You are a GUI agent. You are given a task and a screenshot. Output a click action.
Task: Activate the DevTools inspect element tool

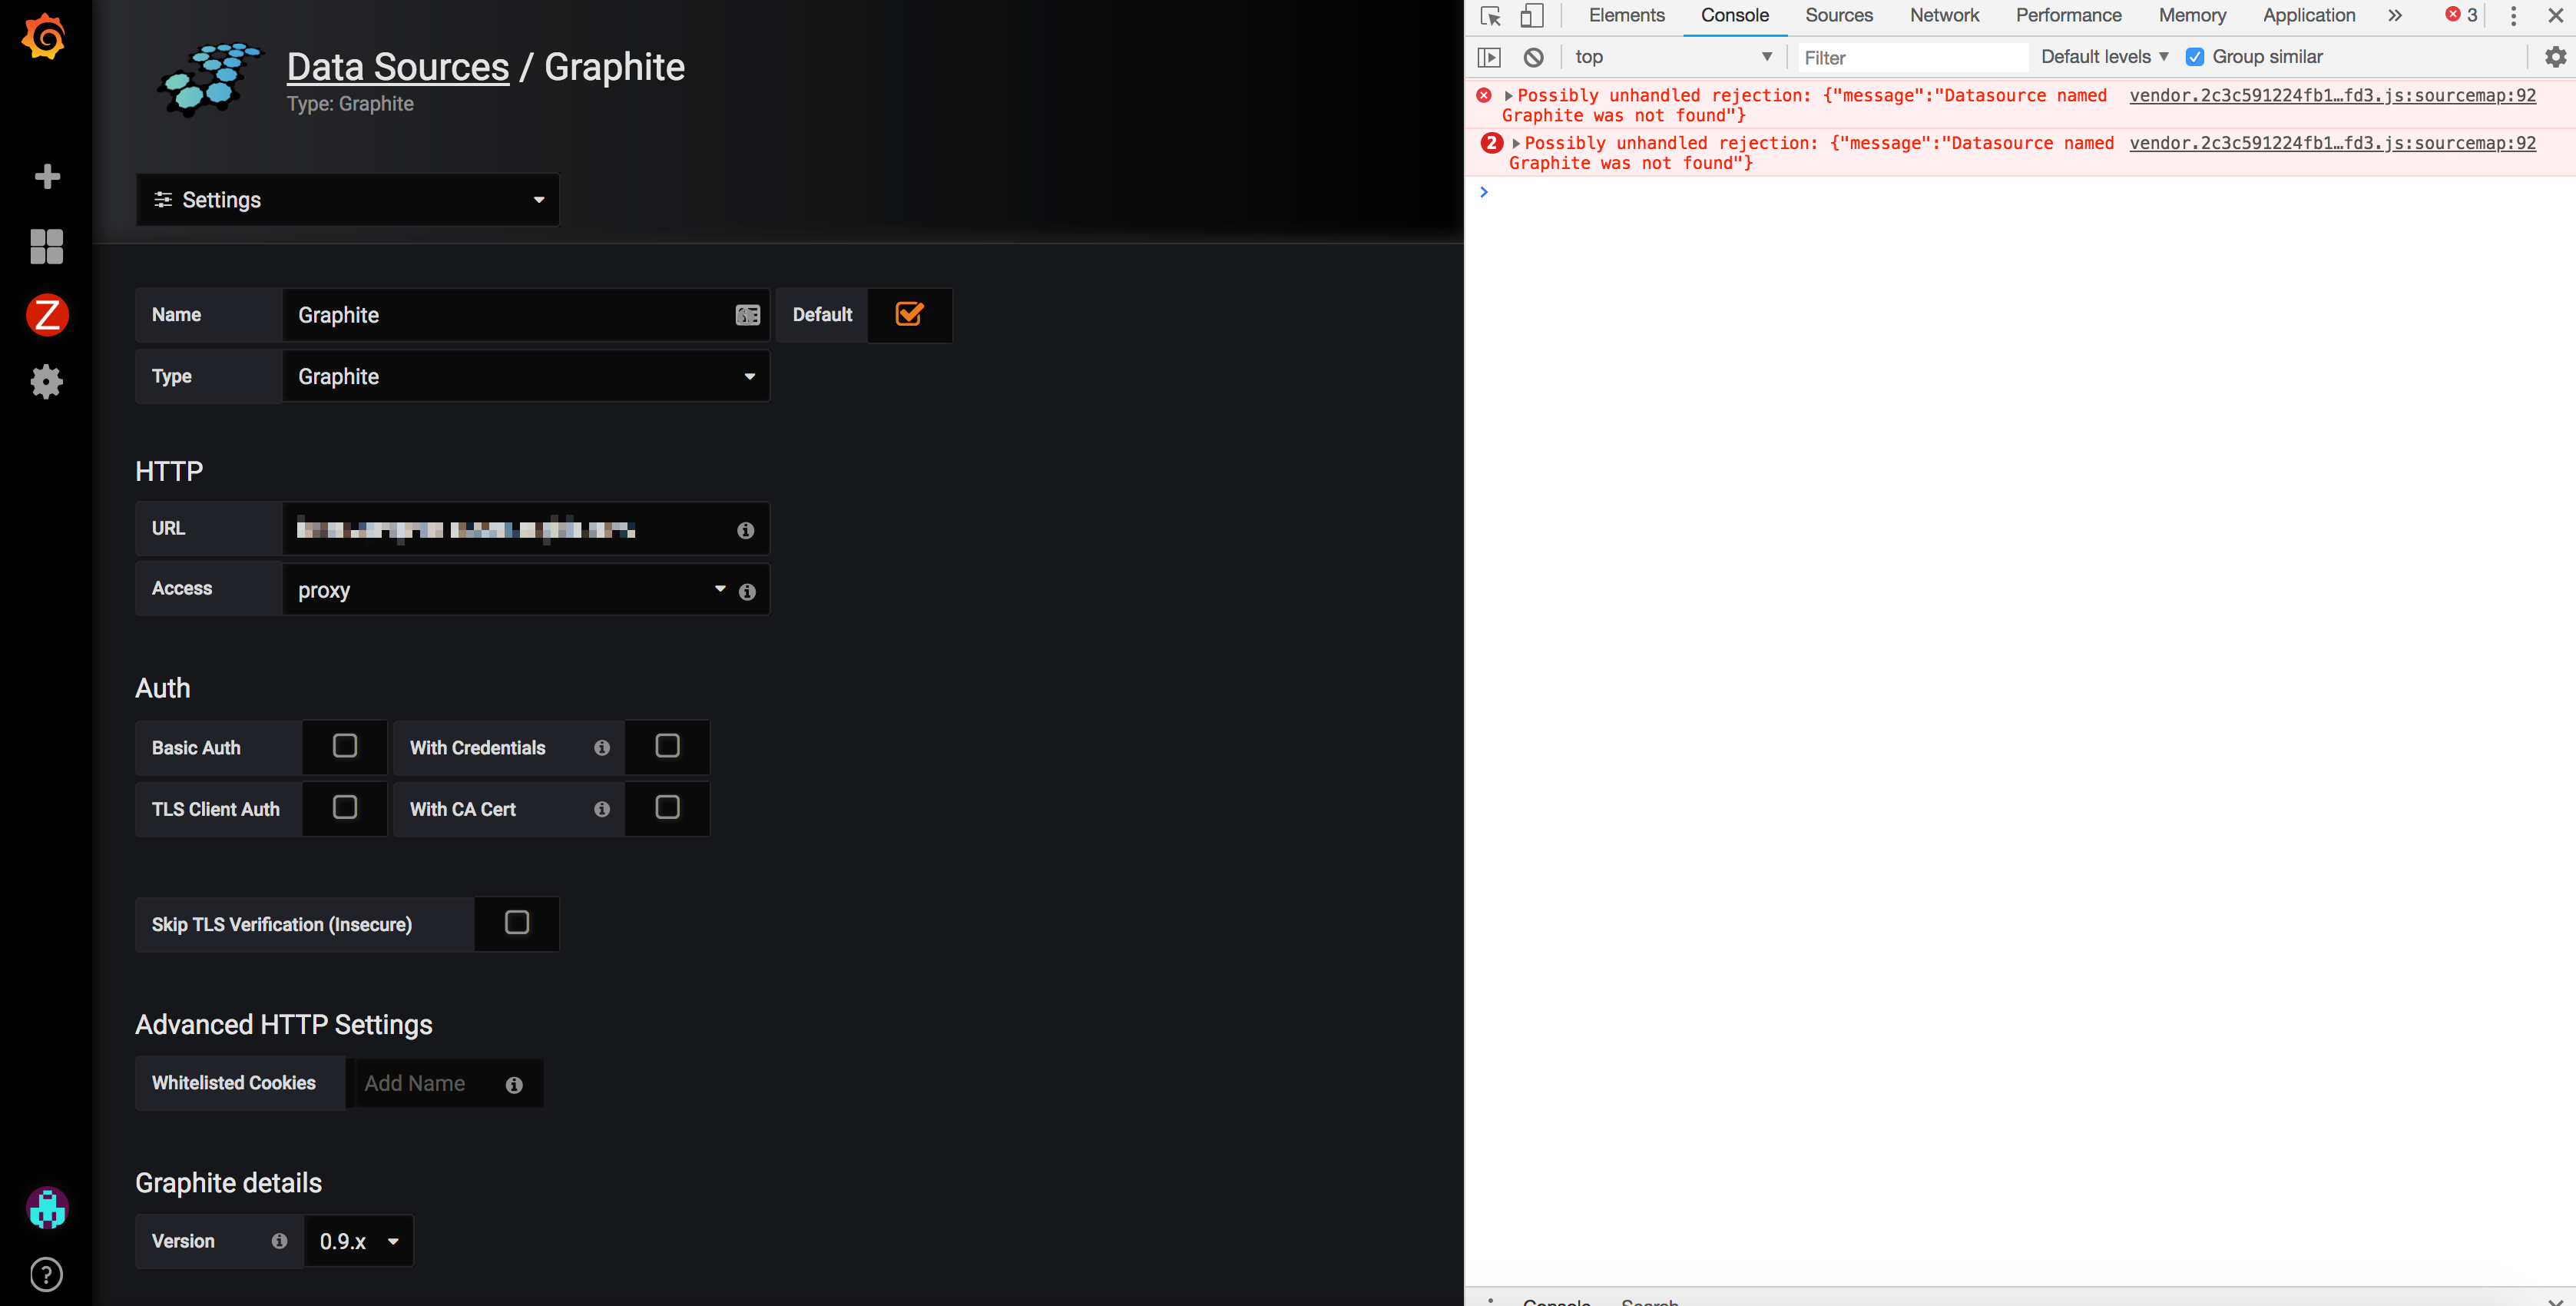click(x=1489, y=16)
